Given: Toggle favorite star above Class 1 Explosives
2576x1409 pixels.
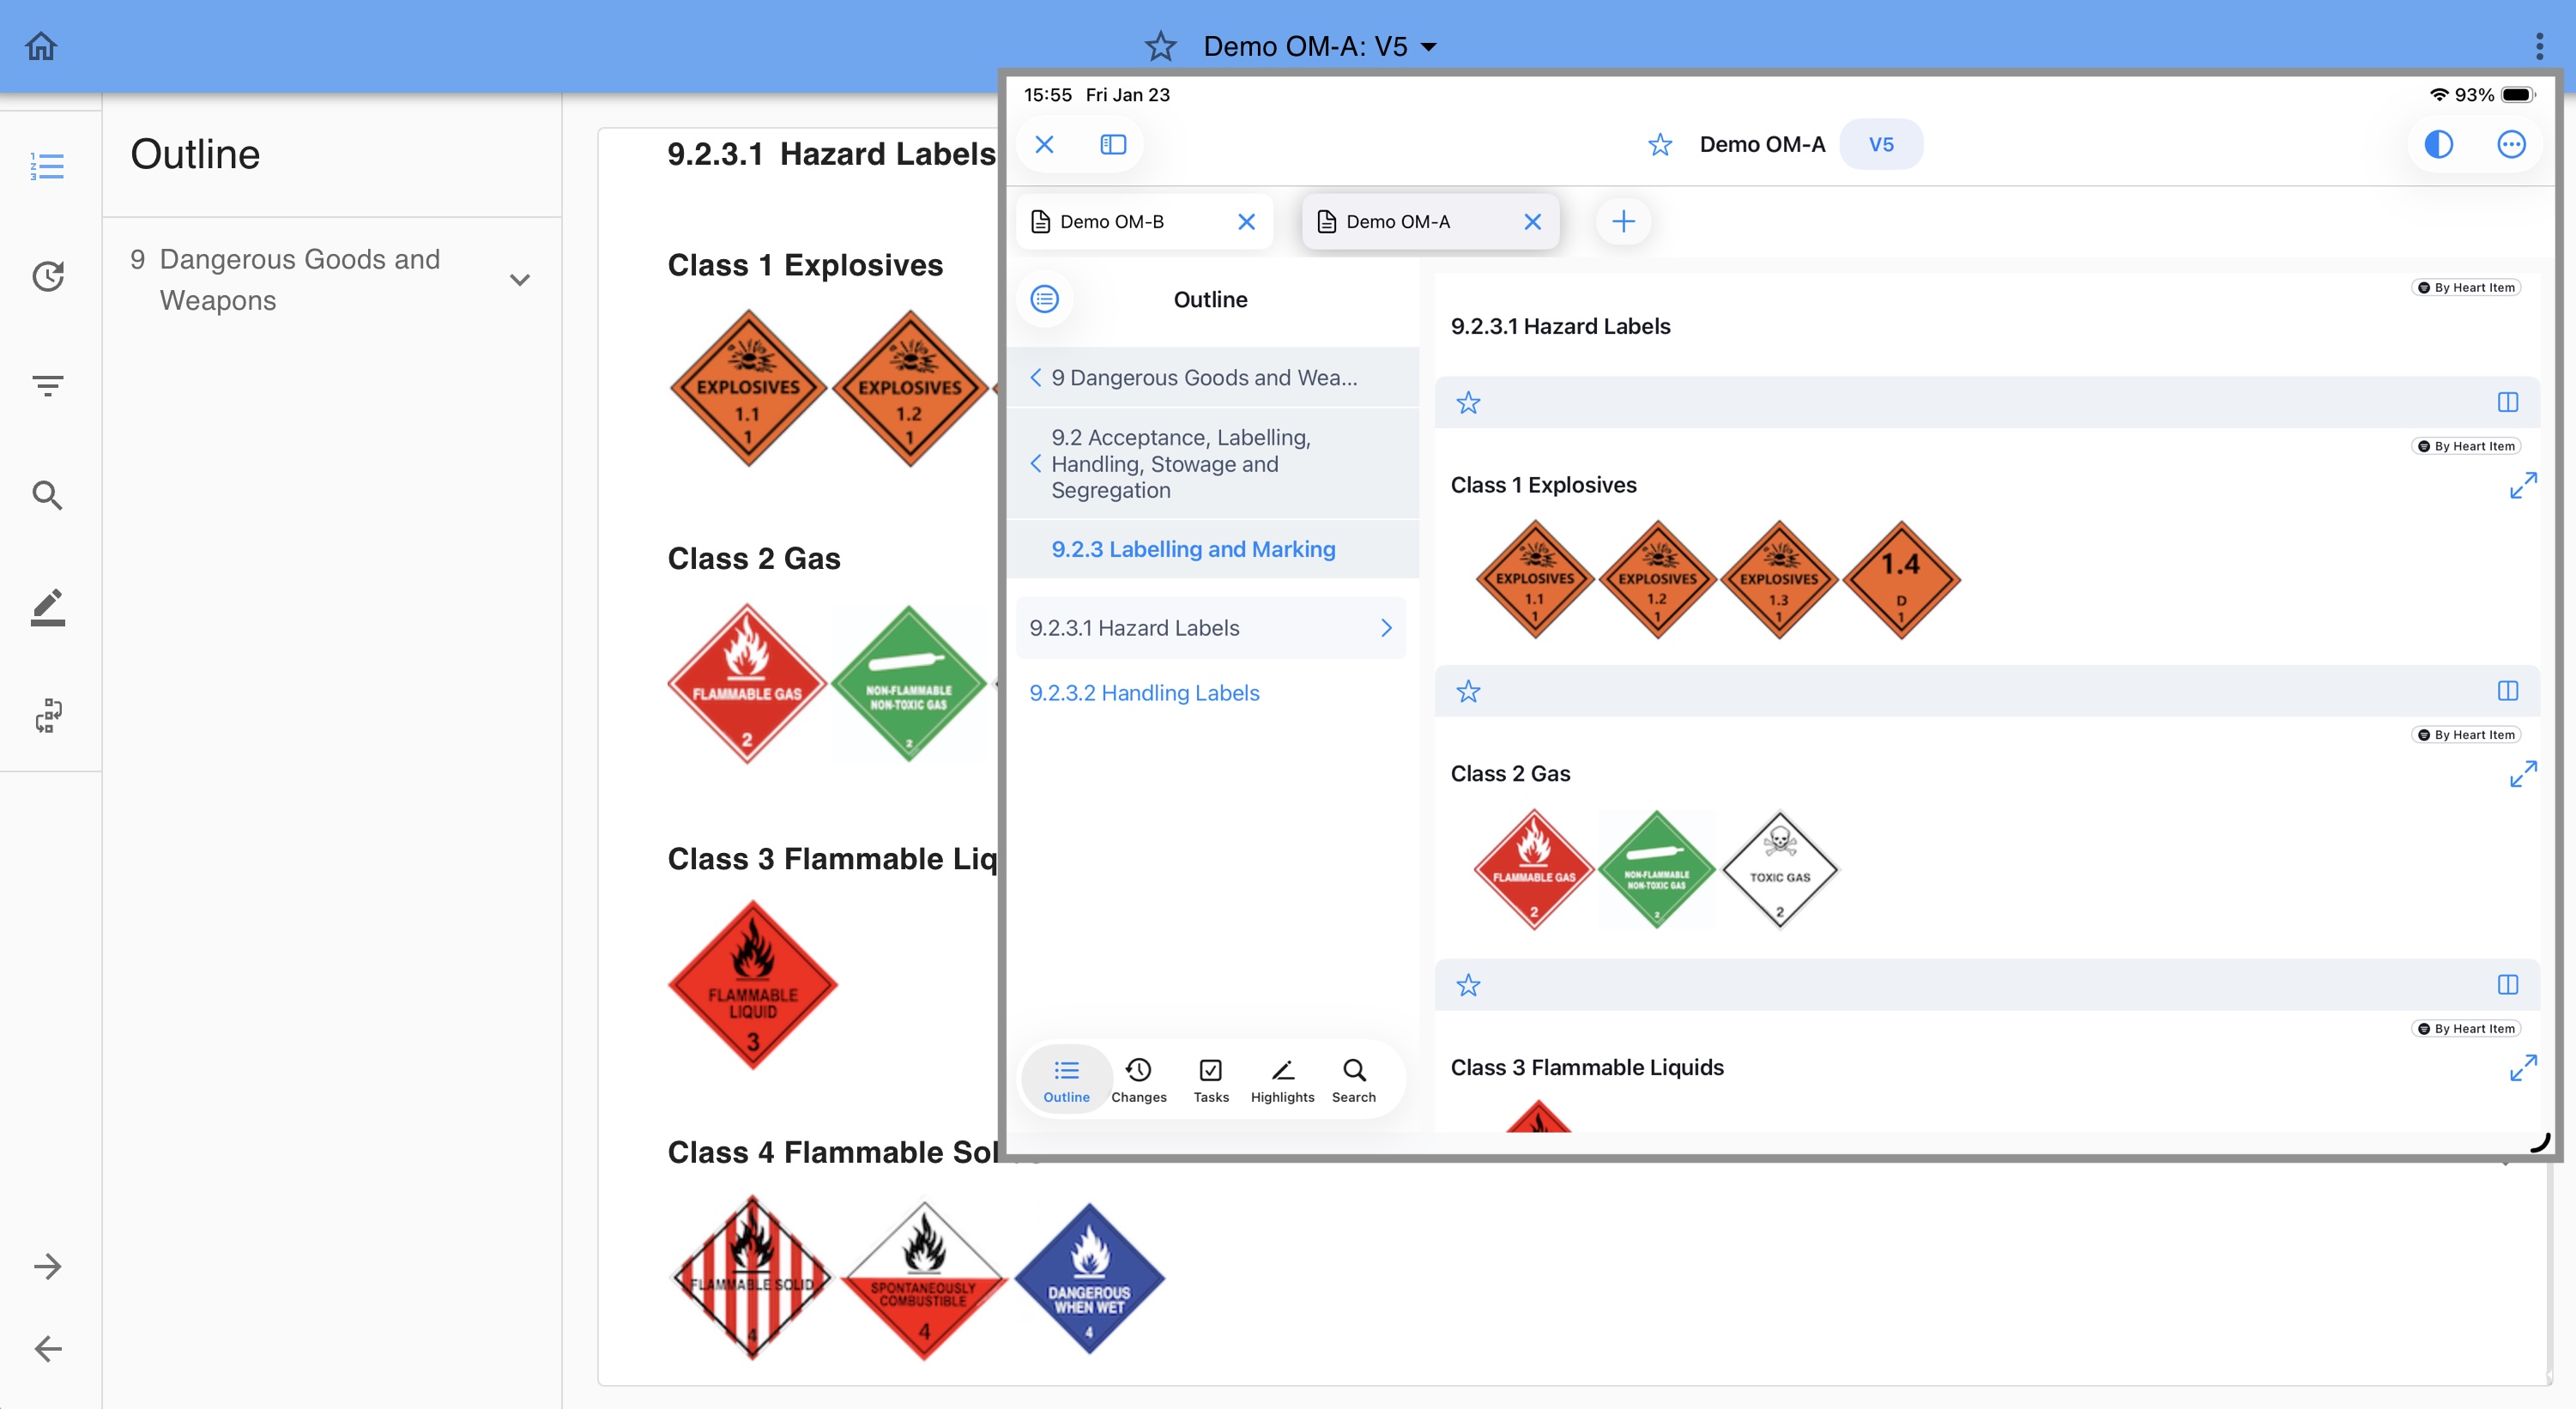Looking at the screenshot, I should [1467, 403].
